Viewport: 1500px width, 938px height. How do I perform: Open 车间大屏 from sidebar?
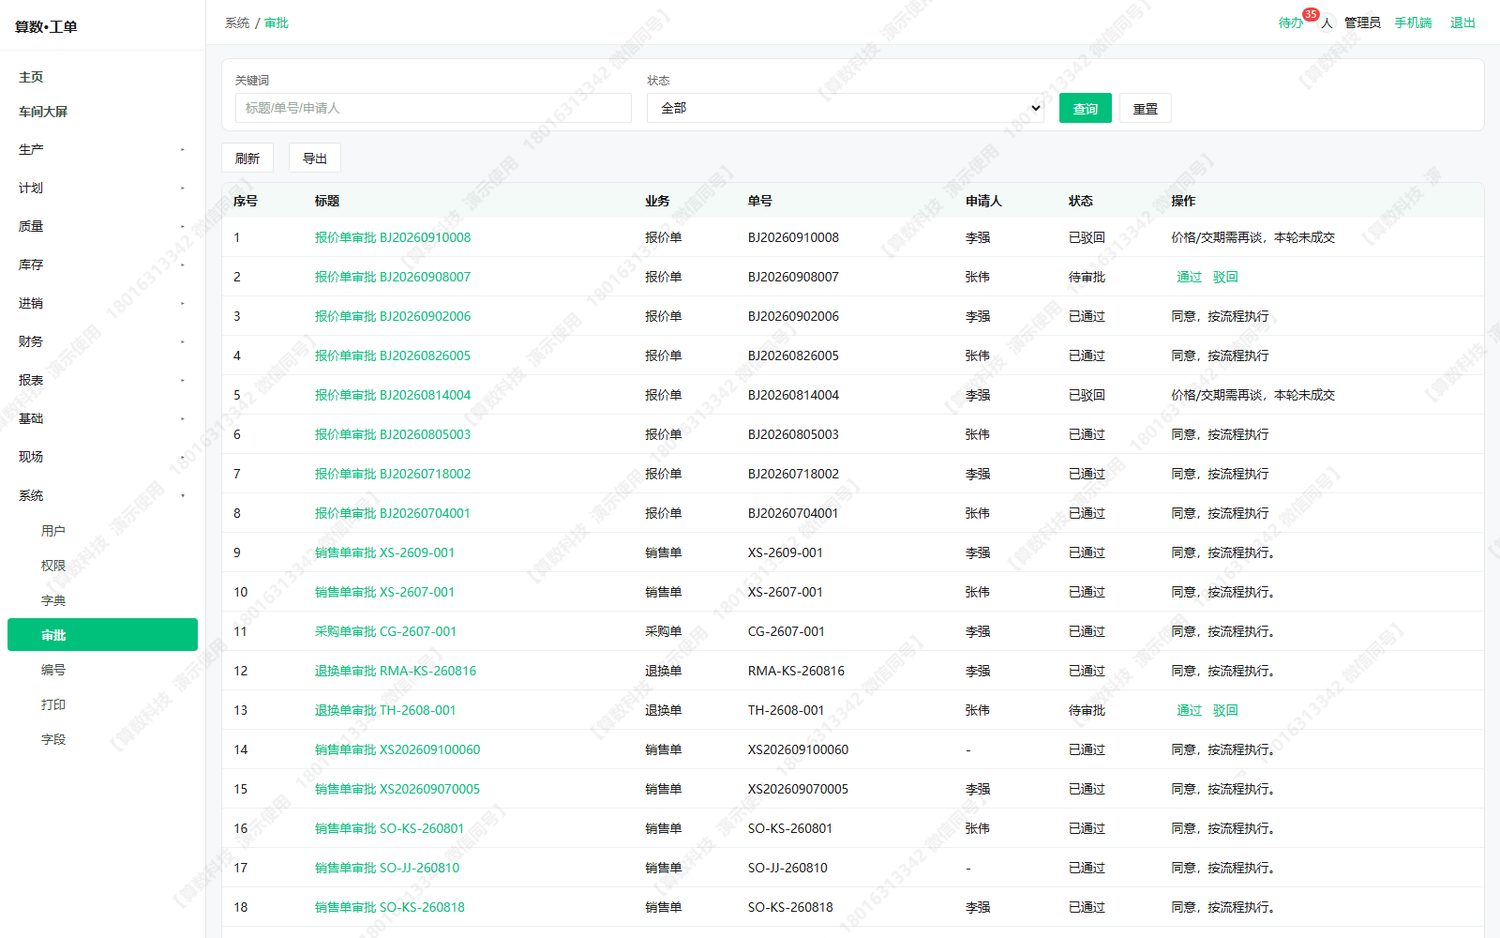click(x=43, y=112)
